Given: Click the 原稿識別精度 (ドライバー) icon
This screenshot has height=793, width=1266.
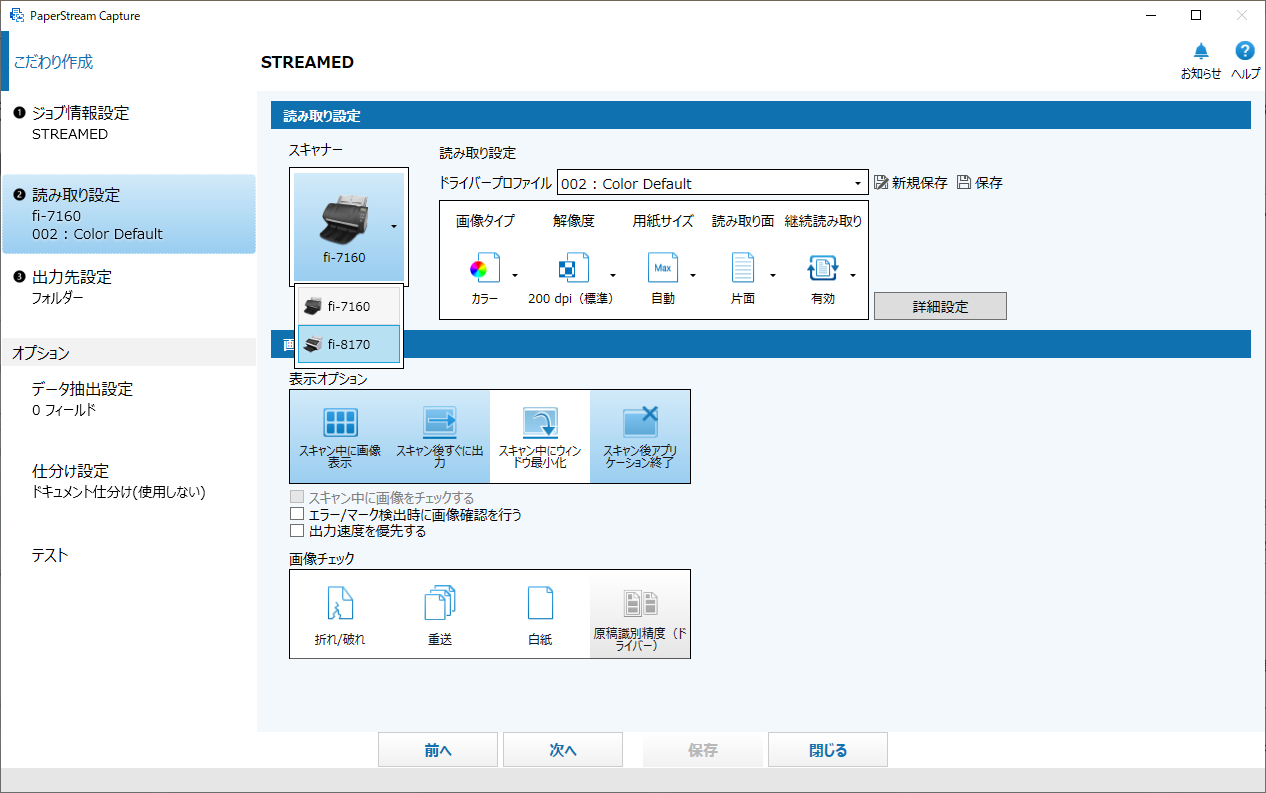Looking at the screenshot, I should click(x=640, y=603).
